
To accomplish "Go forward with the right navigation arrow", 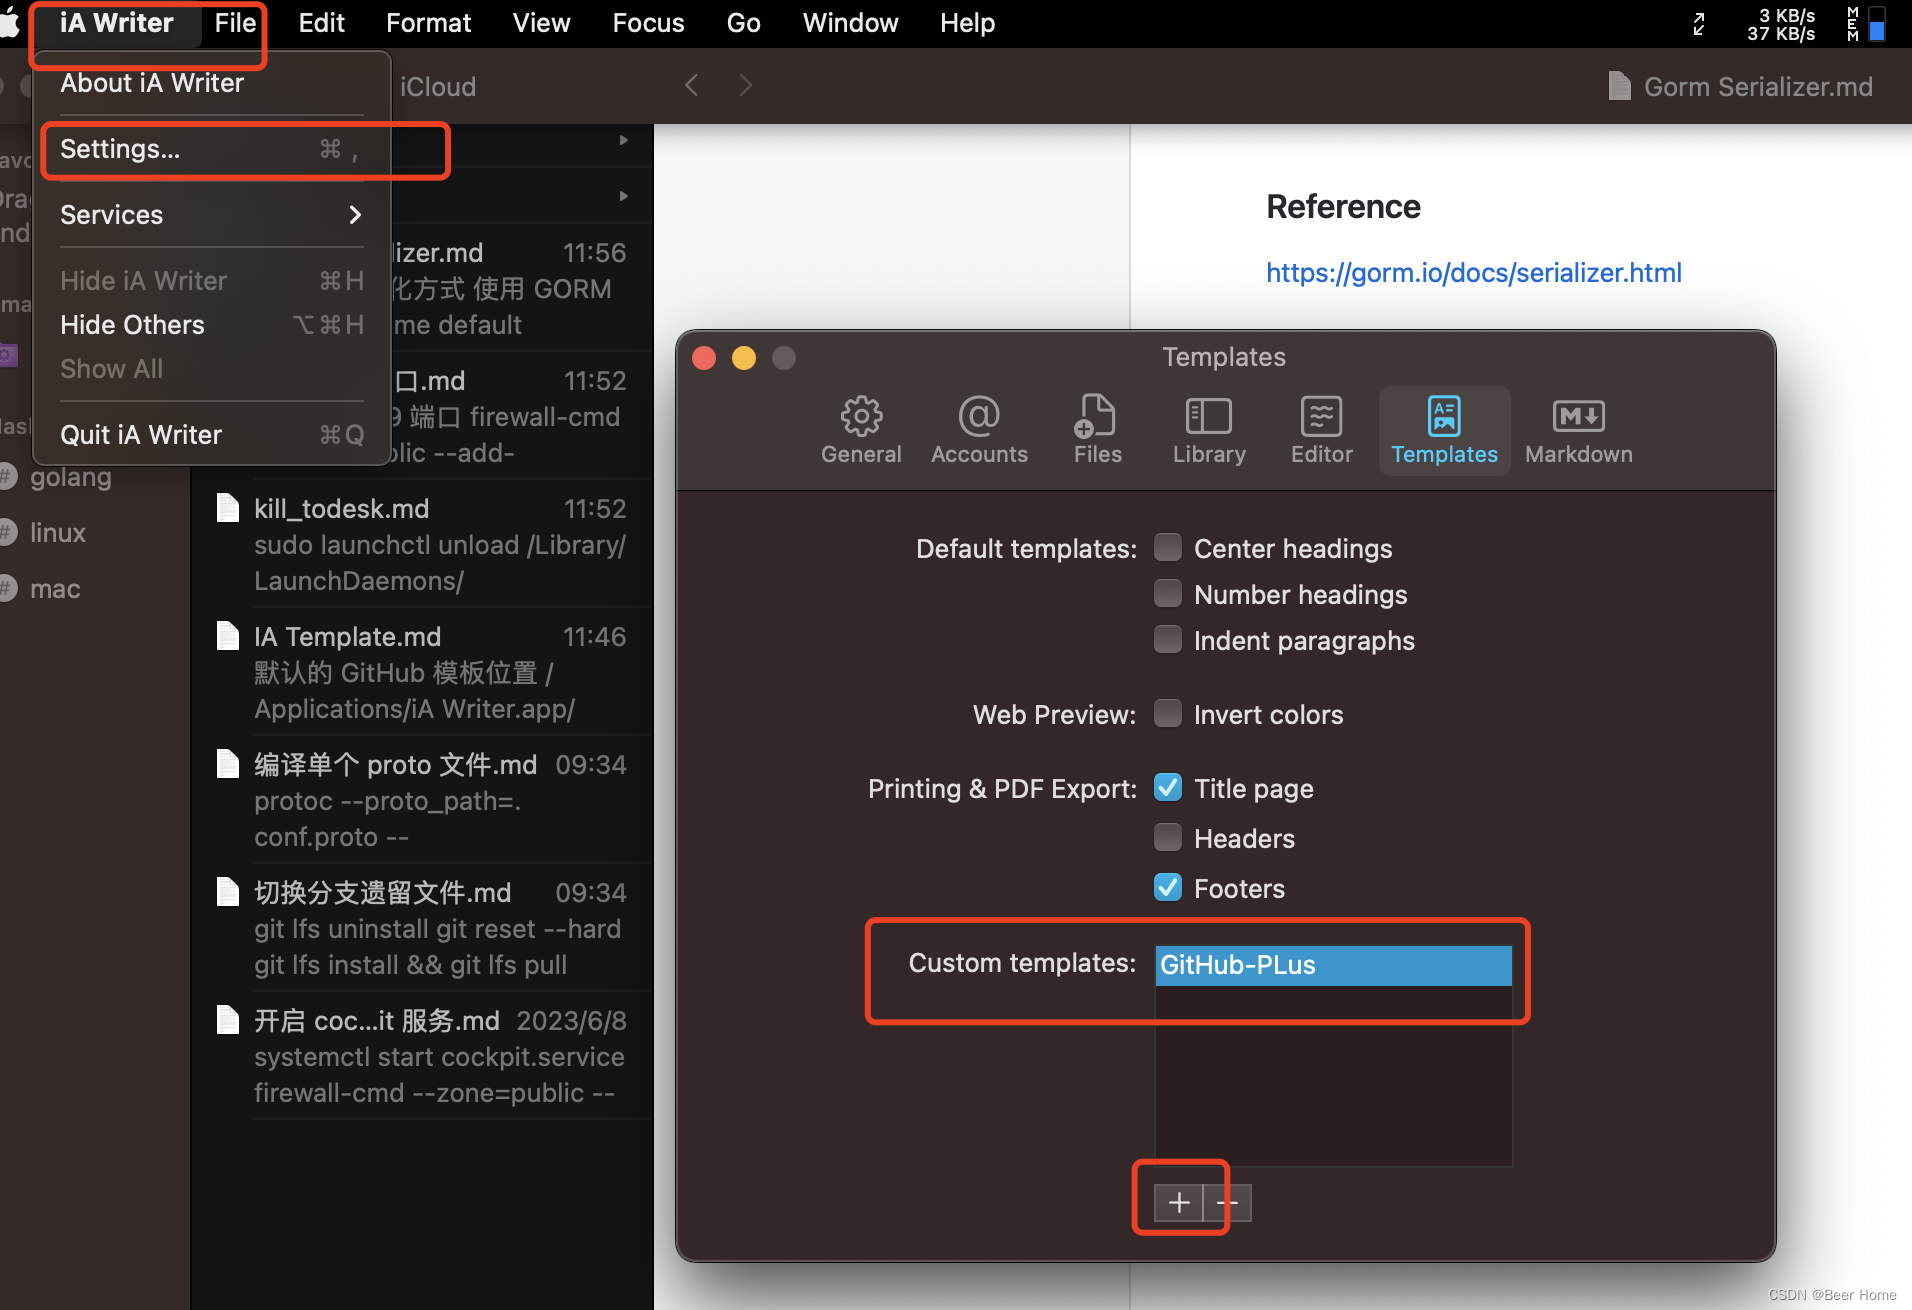I will point(745,85).
